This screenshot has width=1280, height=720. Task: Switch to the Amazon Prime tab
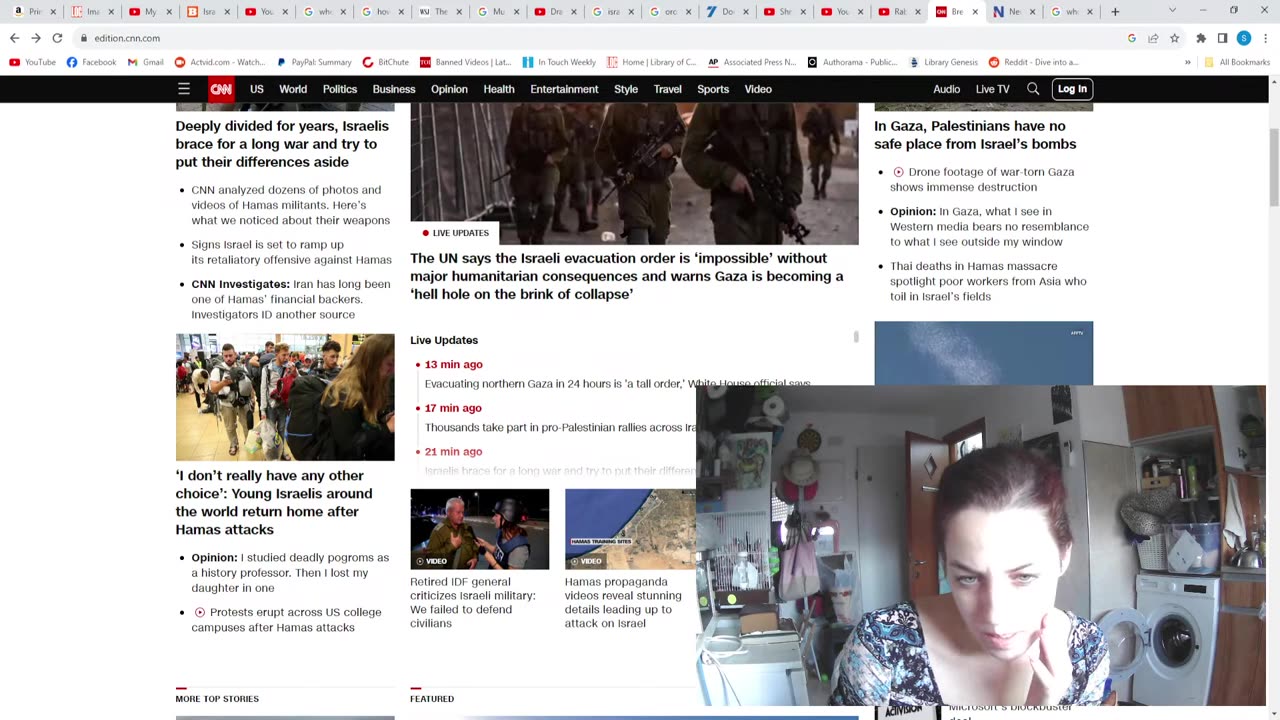tap(32, 12)
